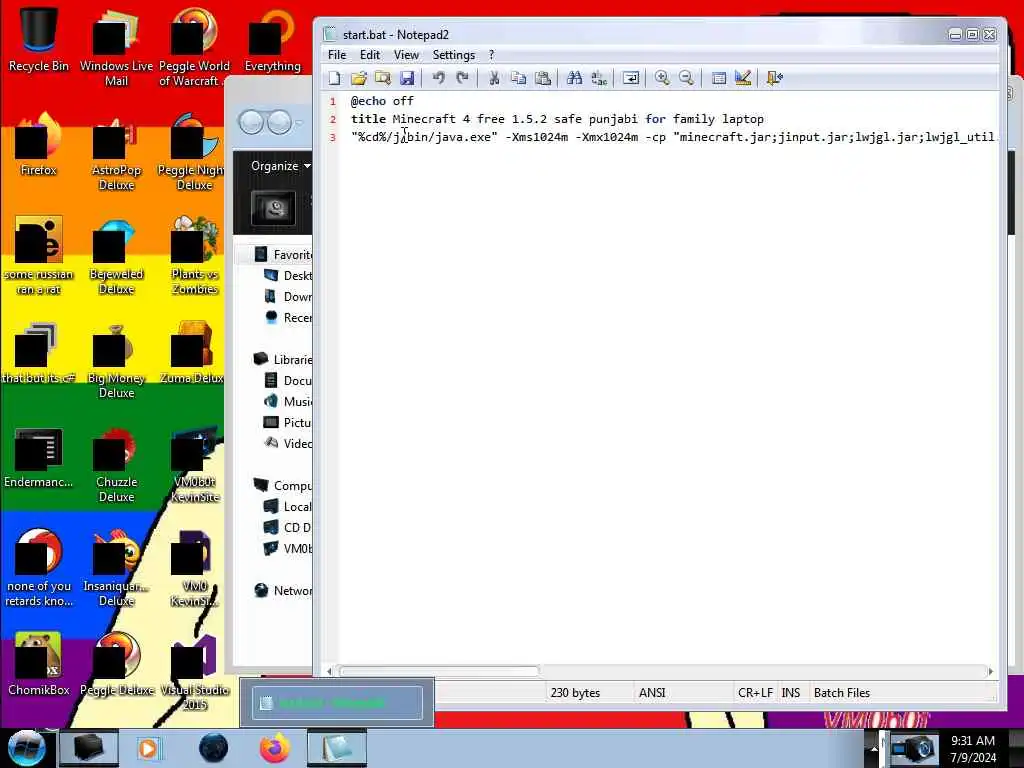Open the ? help menu
This screenshot has width=1024, height=768.
click(x=492, y=55)
